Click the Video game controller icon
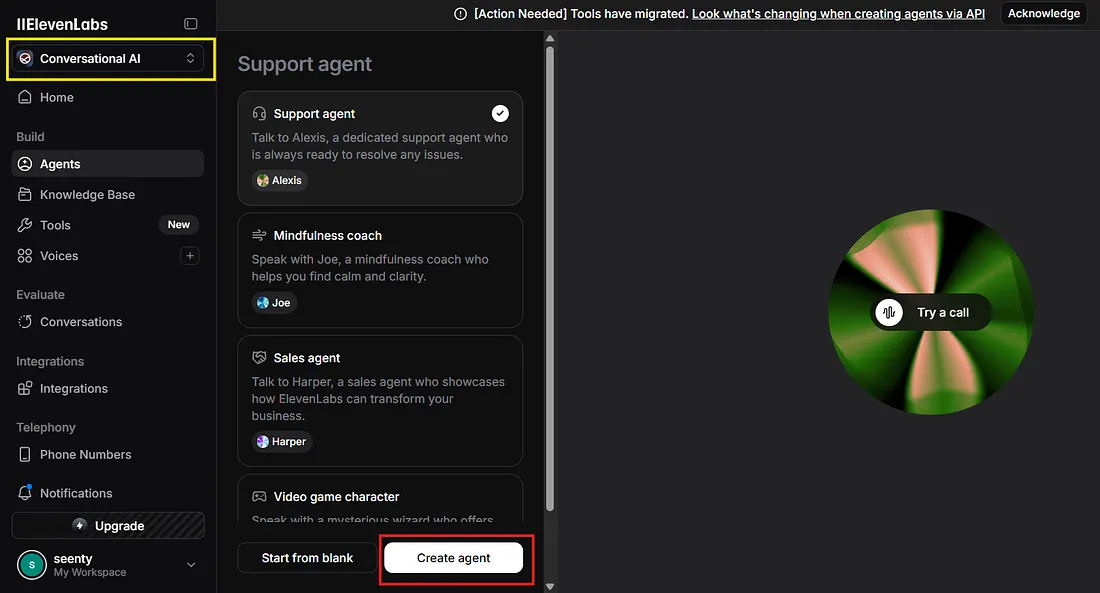 point(260,497)
